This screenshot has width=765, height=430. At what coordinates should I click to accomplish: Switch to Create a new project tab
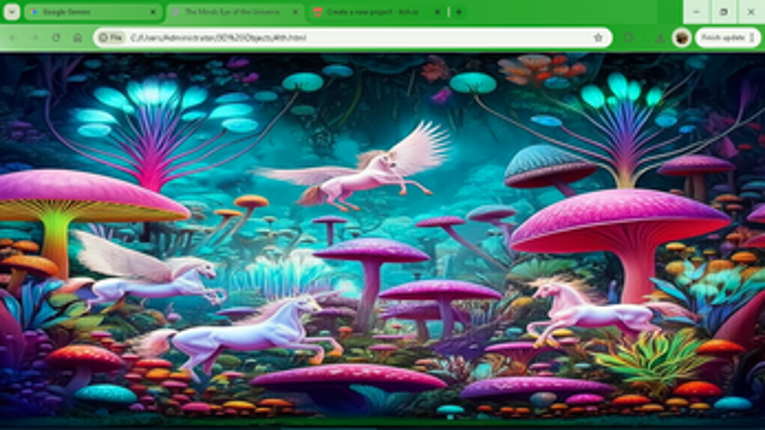[x=370, y=12]
